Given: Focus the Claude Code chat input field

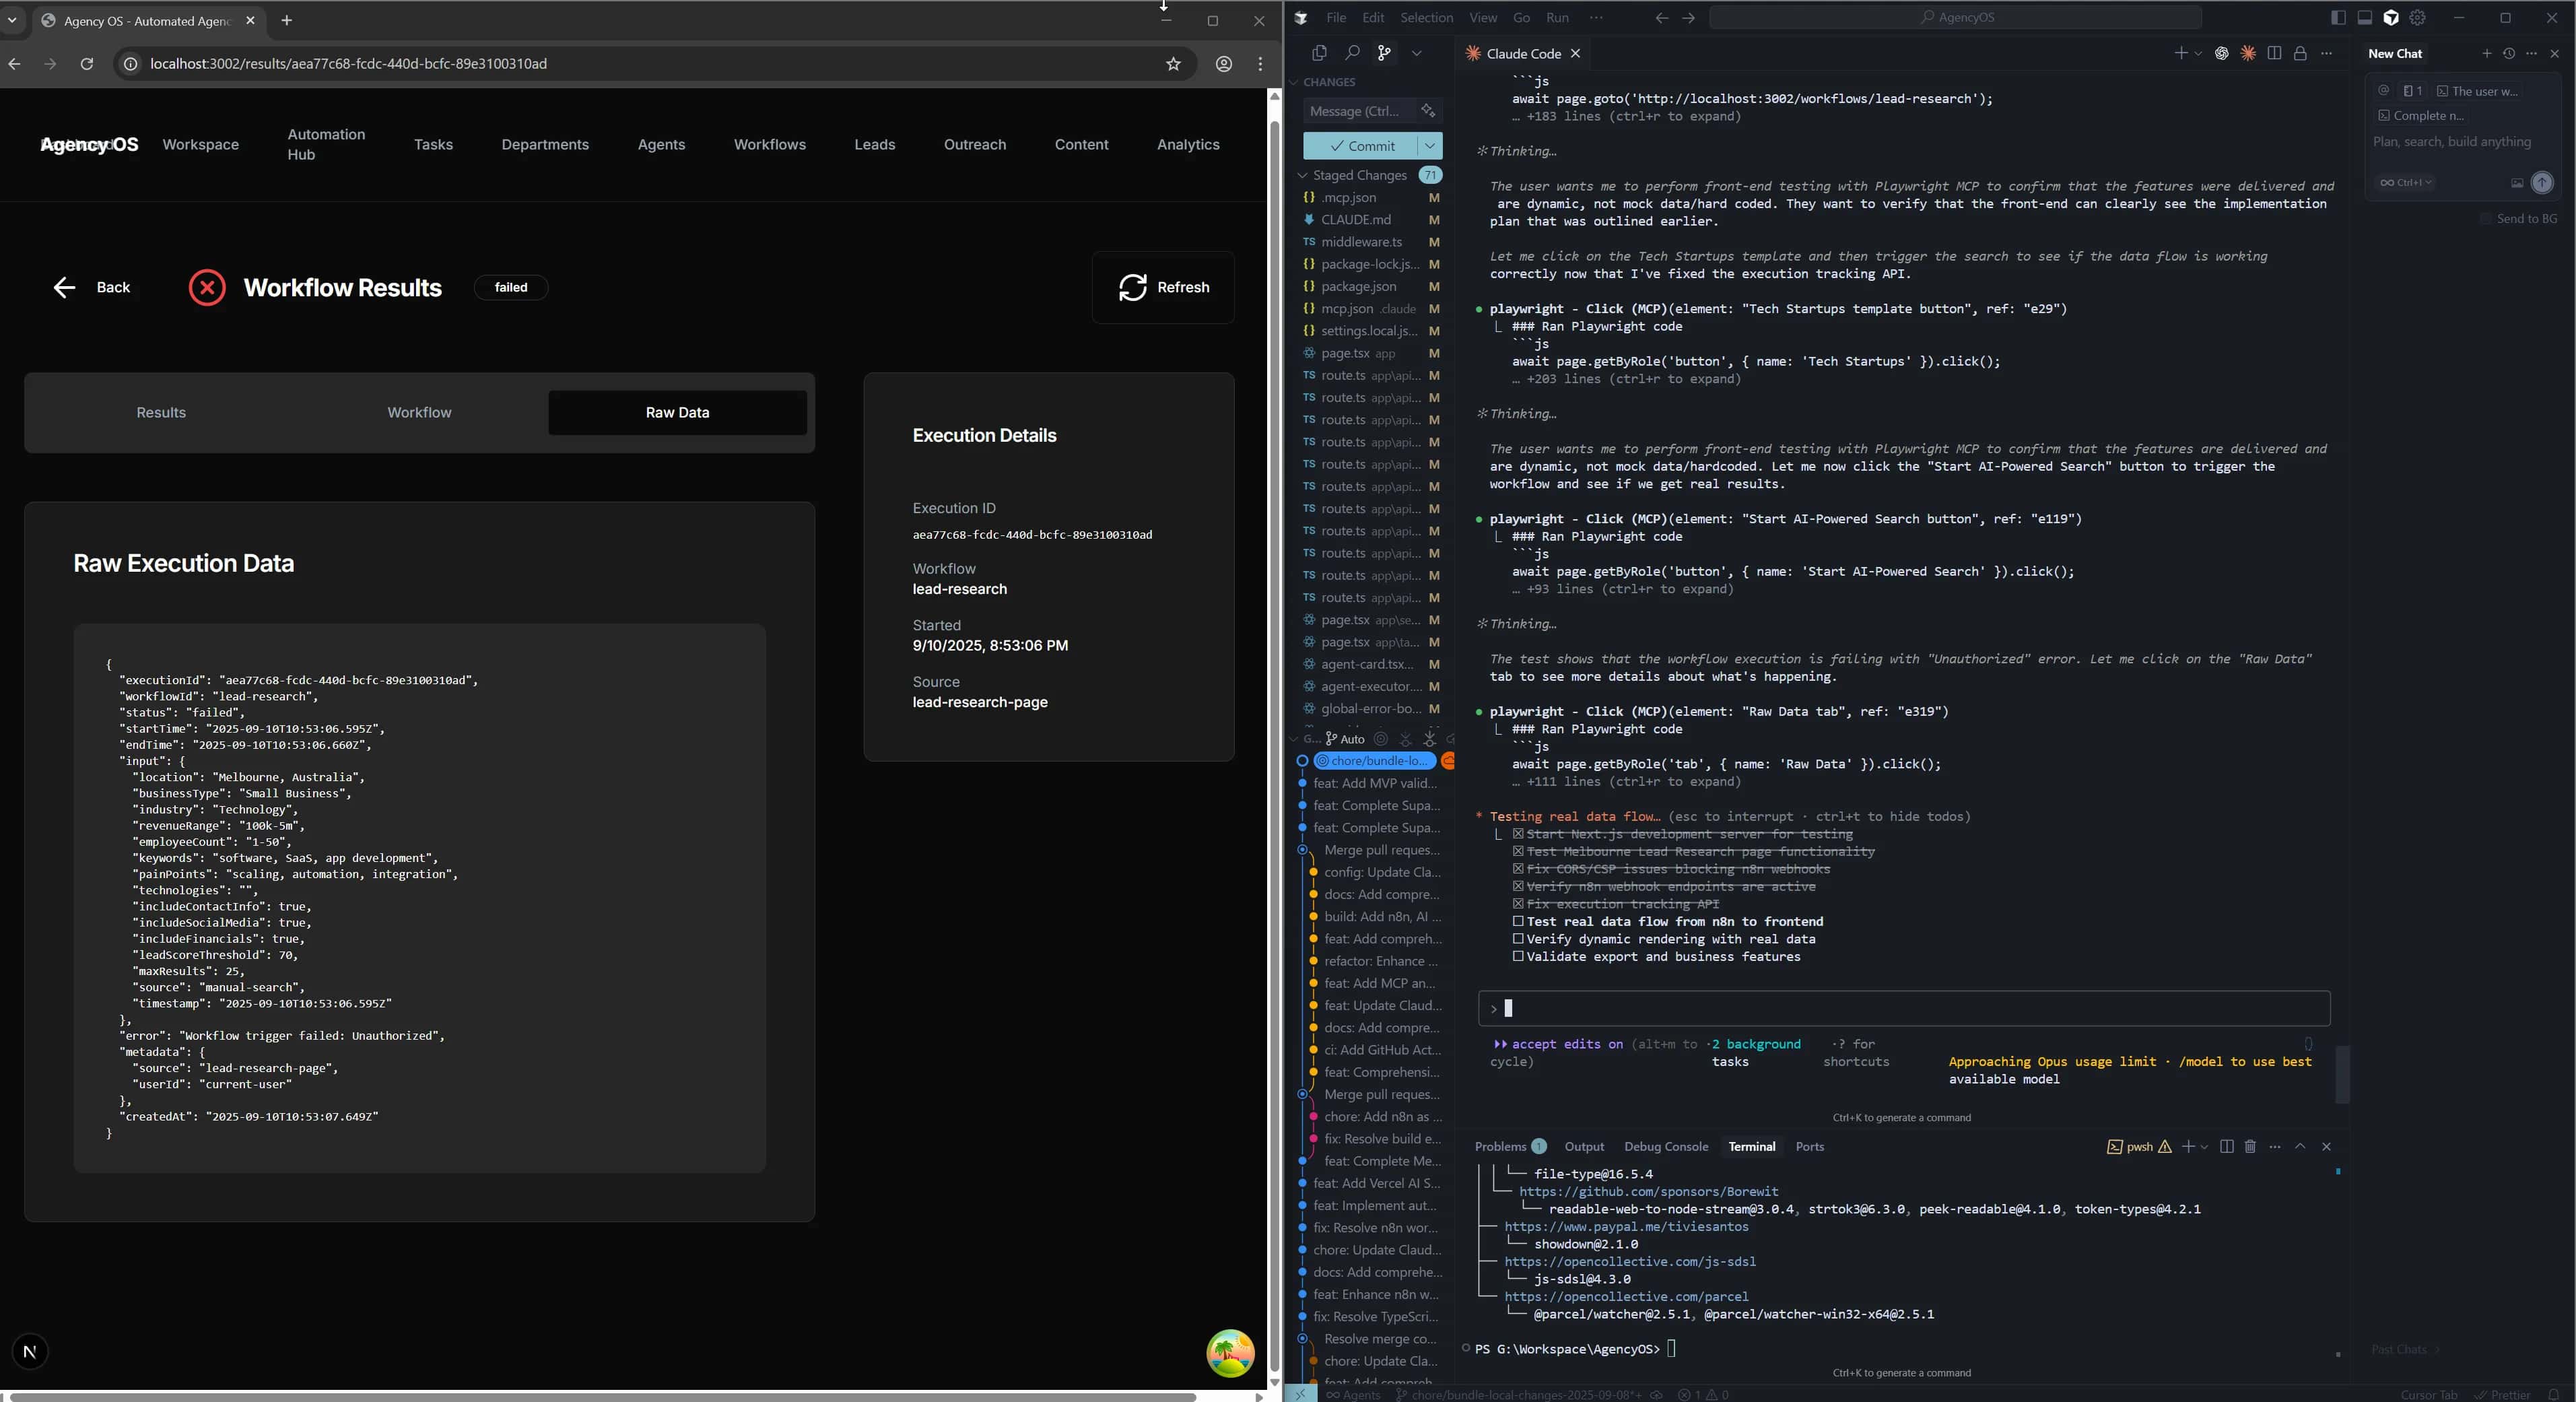Looking at the screenshot, I should point(1900,1008).
